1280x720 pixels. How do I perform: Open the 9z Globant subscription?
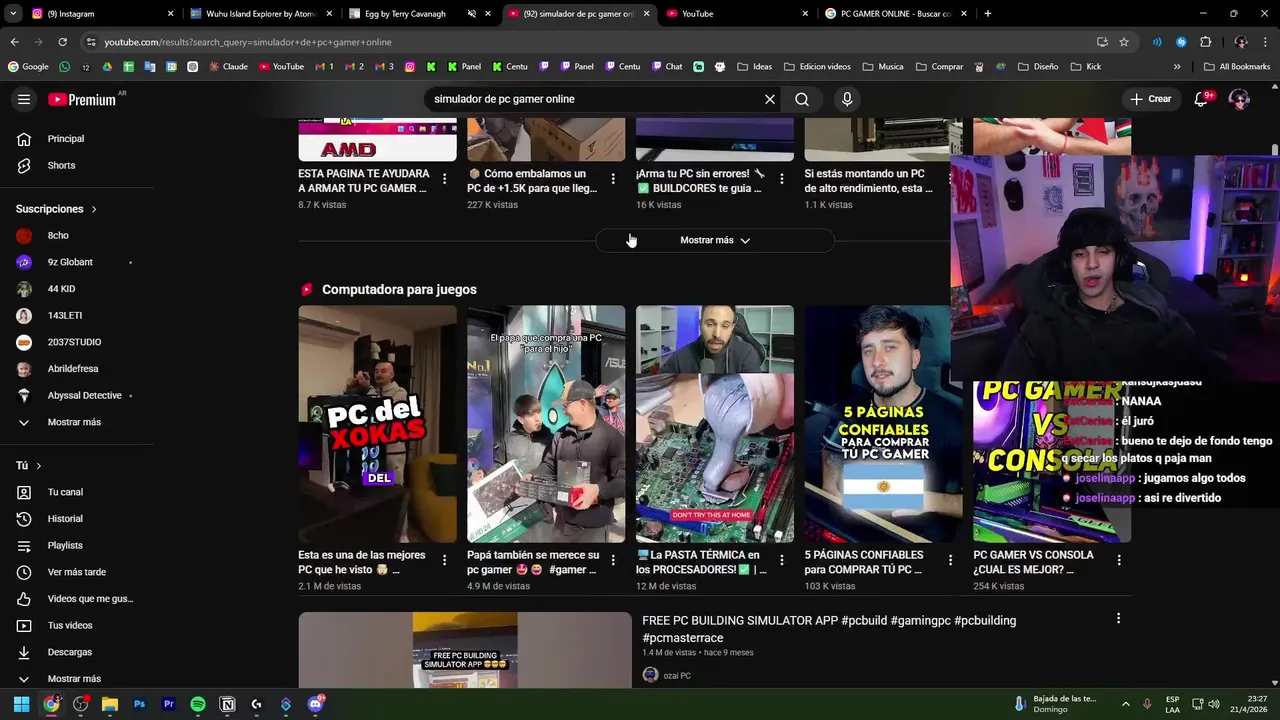pos(70,262)
